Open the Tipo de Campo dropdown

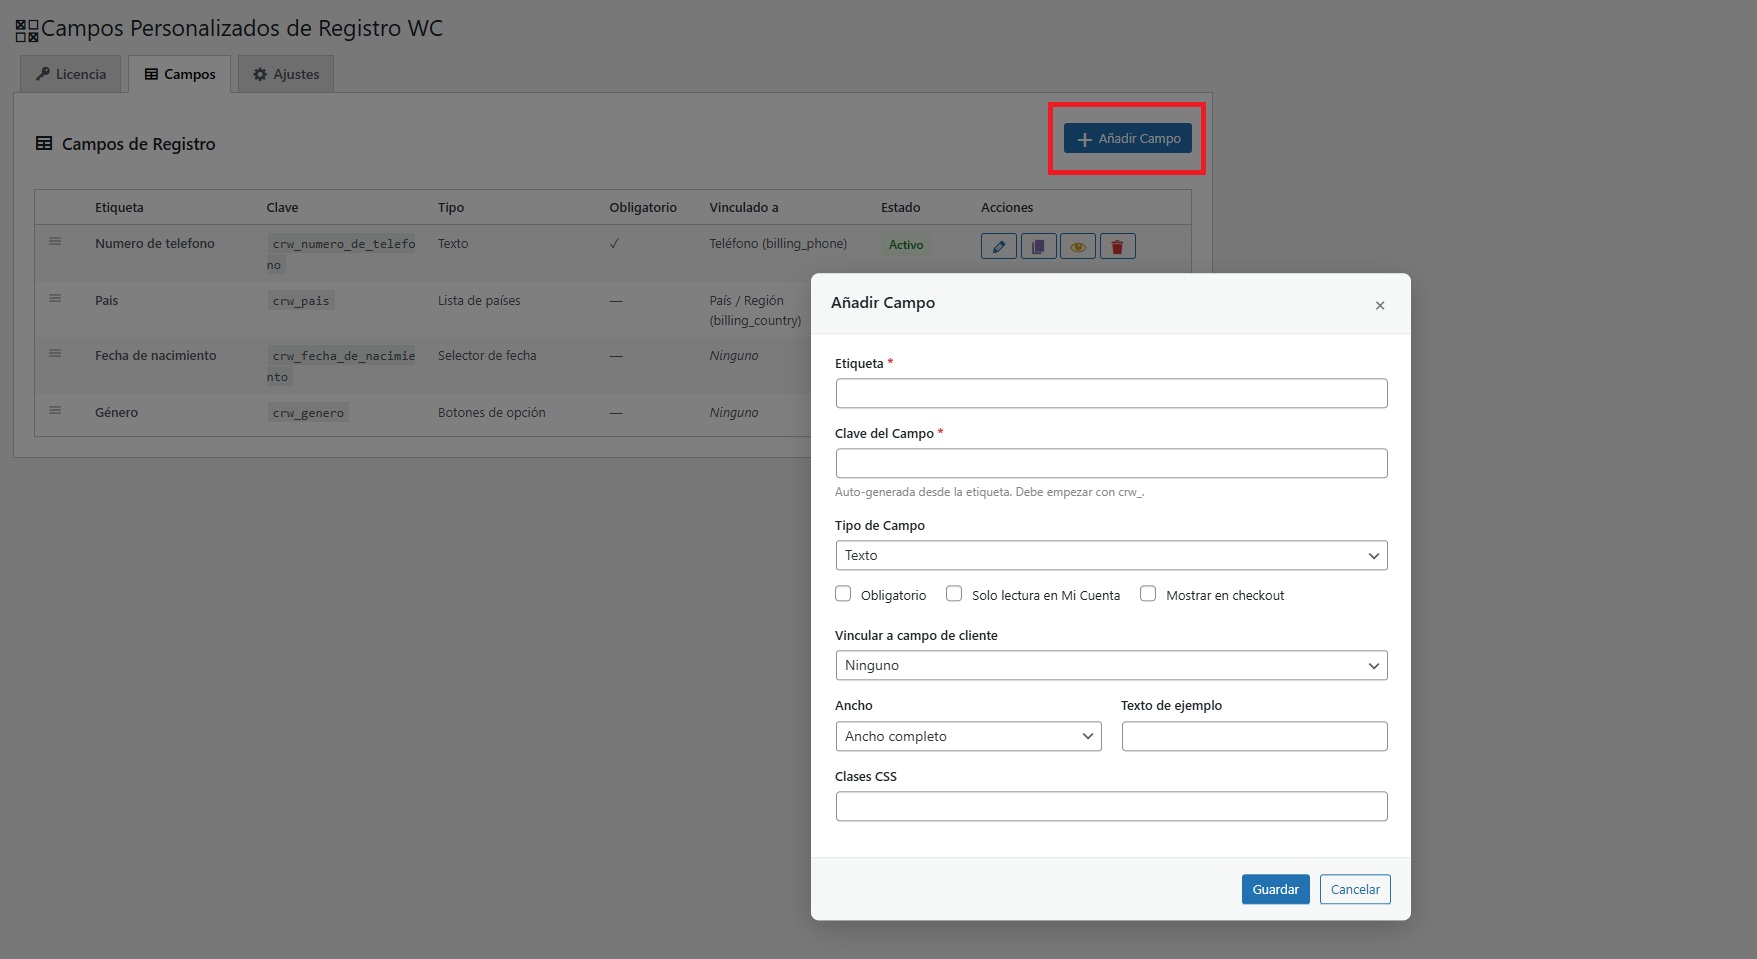(1110, 556)
